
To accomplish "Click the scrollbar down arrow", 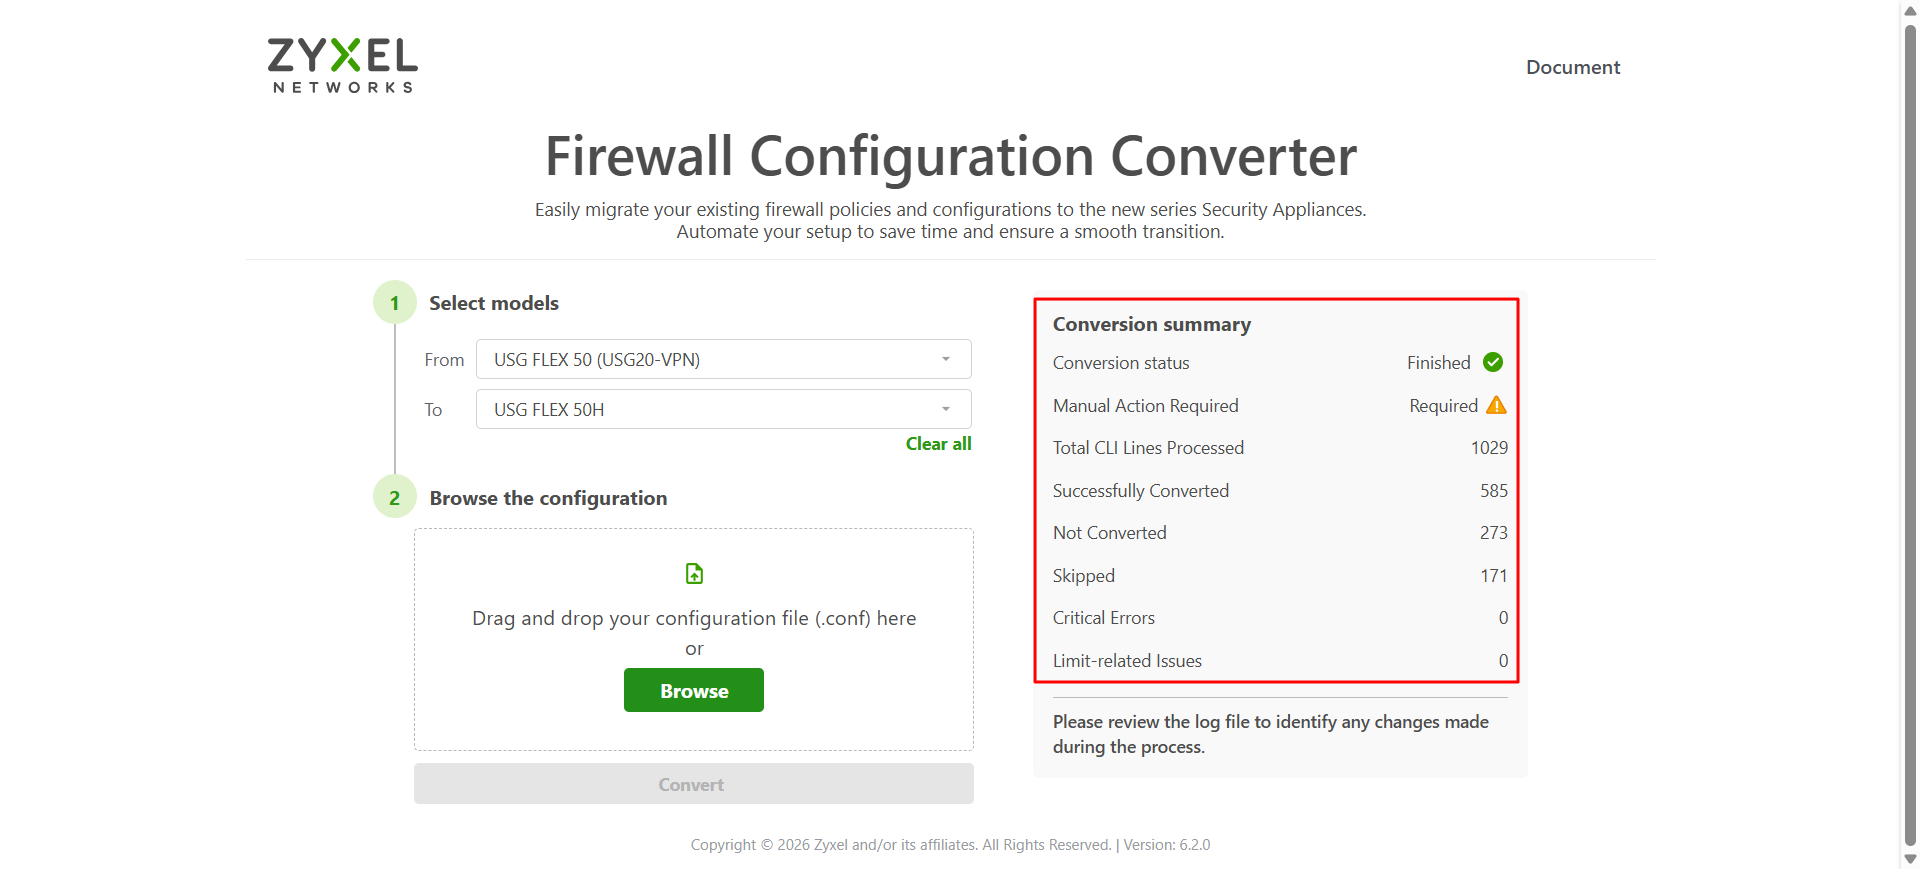I will (x=1910, y=859).
